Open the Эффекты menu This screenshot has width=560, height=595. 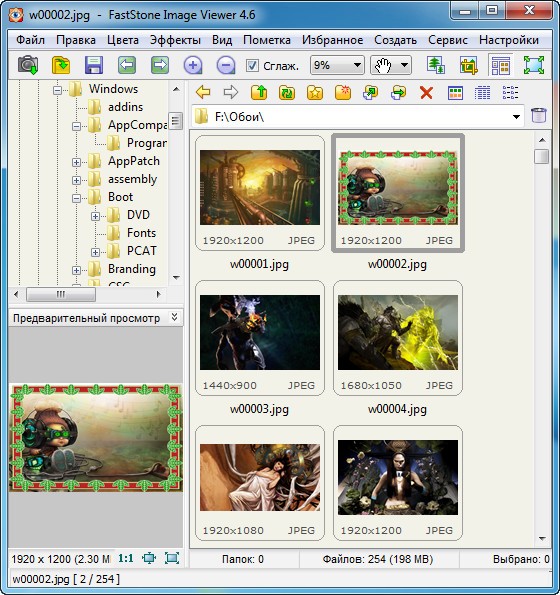(x=175, y=40)
